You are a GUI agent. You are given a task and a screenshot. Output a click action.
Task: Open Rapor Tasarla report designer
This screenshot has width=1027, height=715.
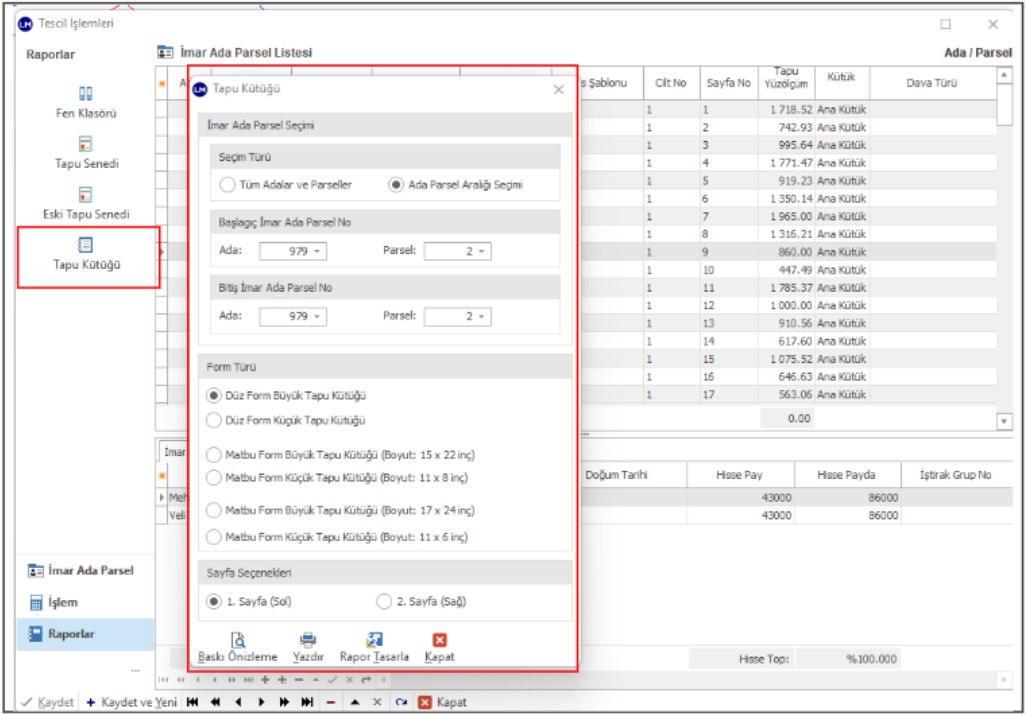(375, 641)
